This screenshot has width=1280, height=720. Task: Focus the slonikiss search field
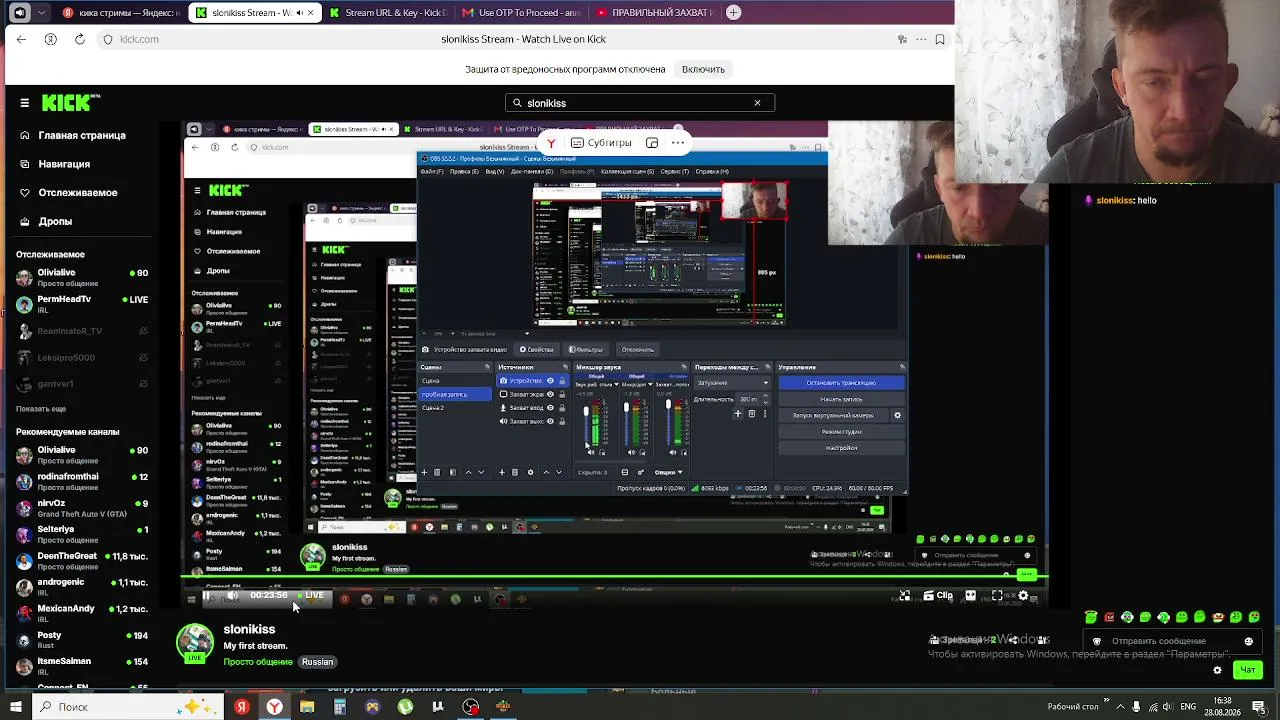click(x=639, y=102)
